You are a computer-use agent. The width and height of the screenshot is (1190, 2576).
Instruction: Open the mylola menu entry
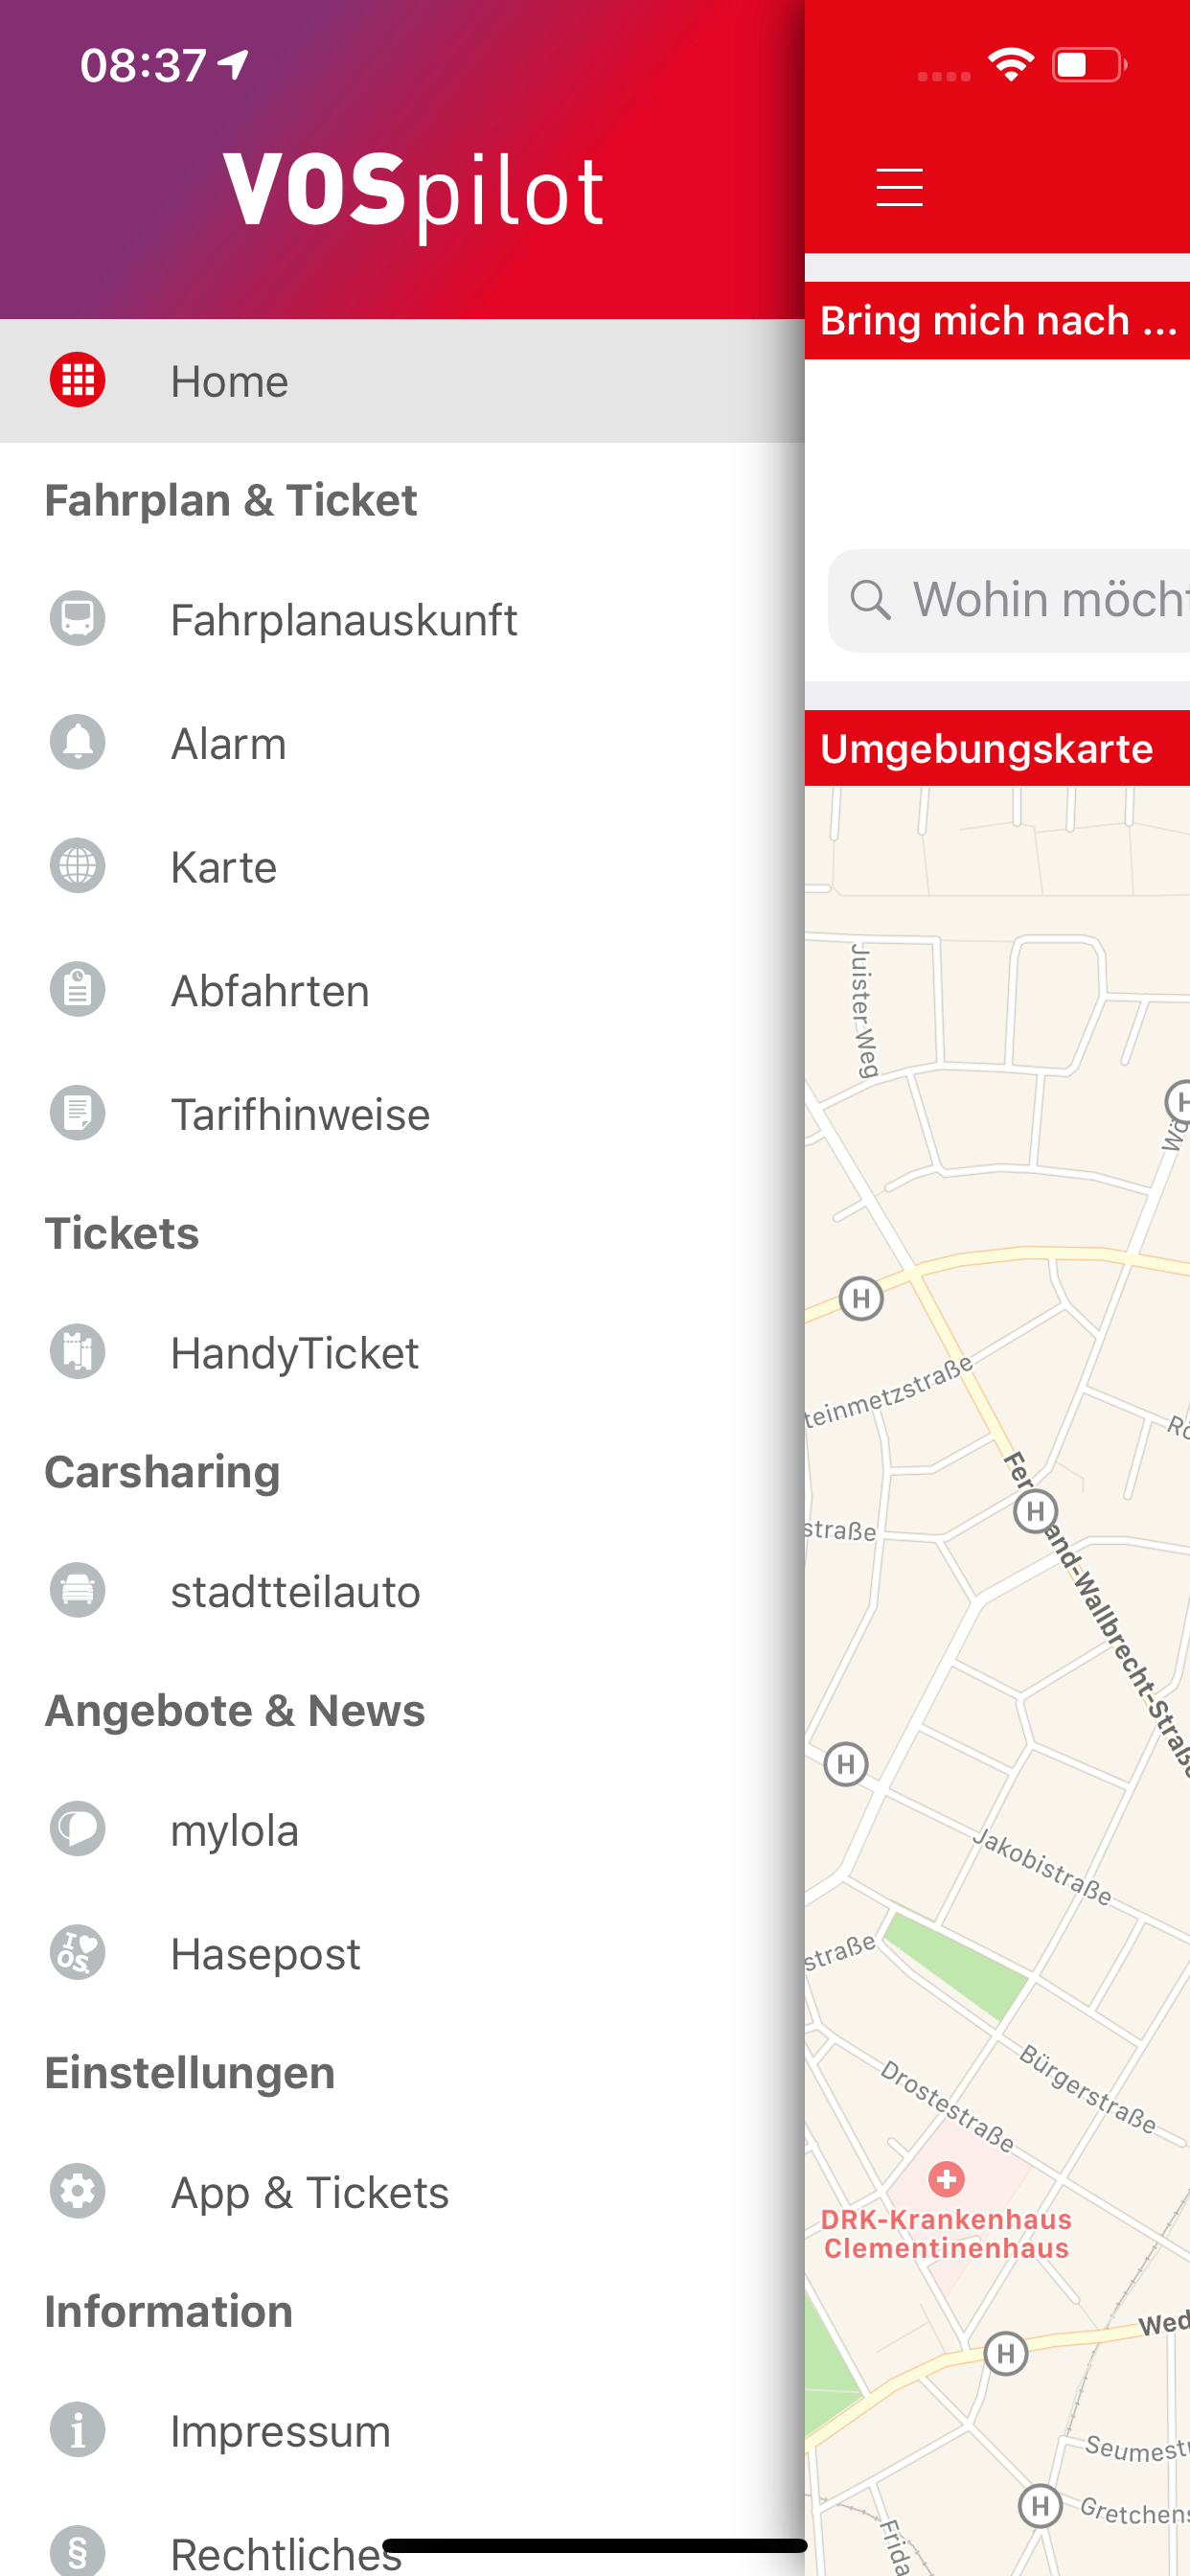coord(235,1830)
